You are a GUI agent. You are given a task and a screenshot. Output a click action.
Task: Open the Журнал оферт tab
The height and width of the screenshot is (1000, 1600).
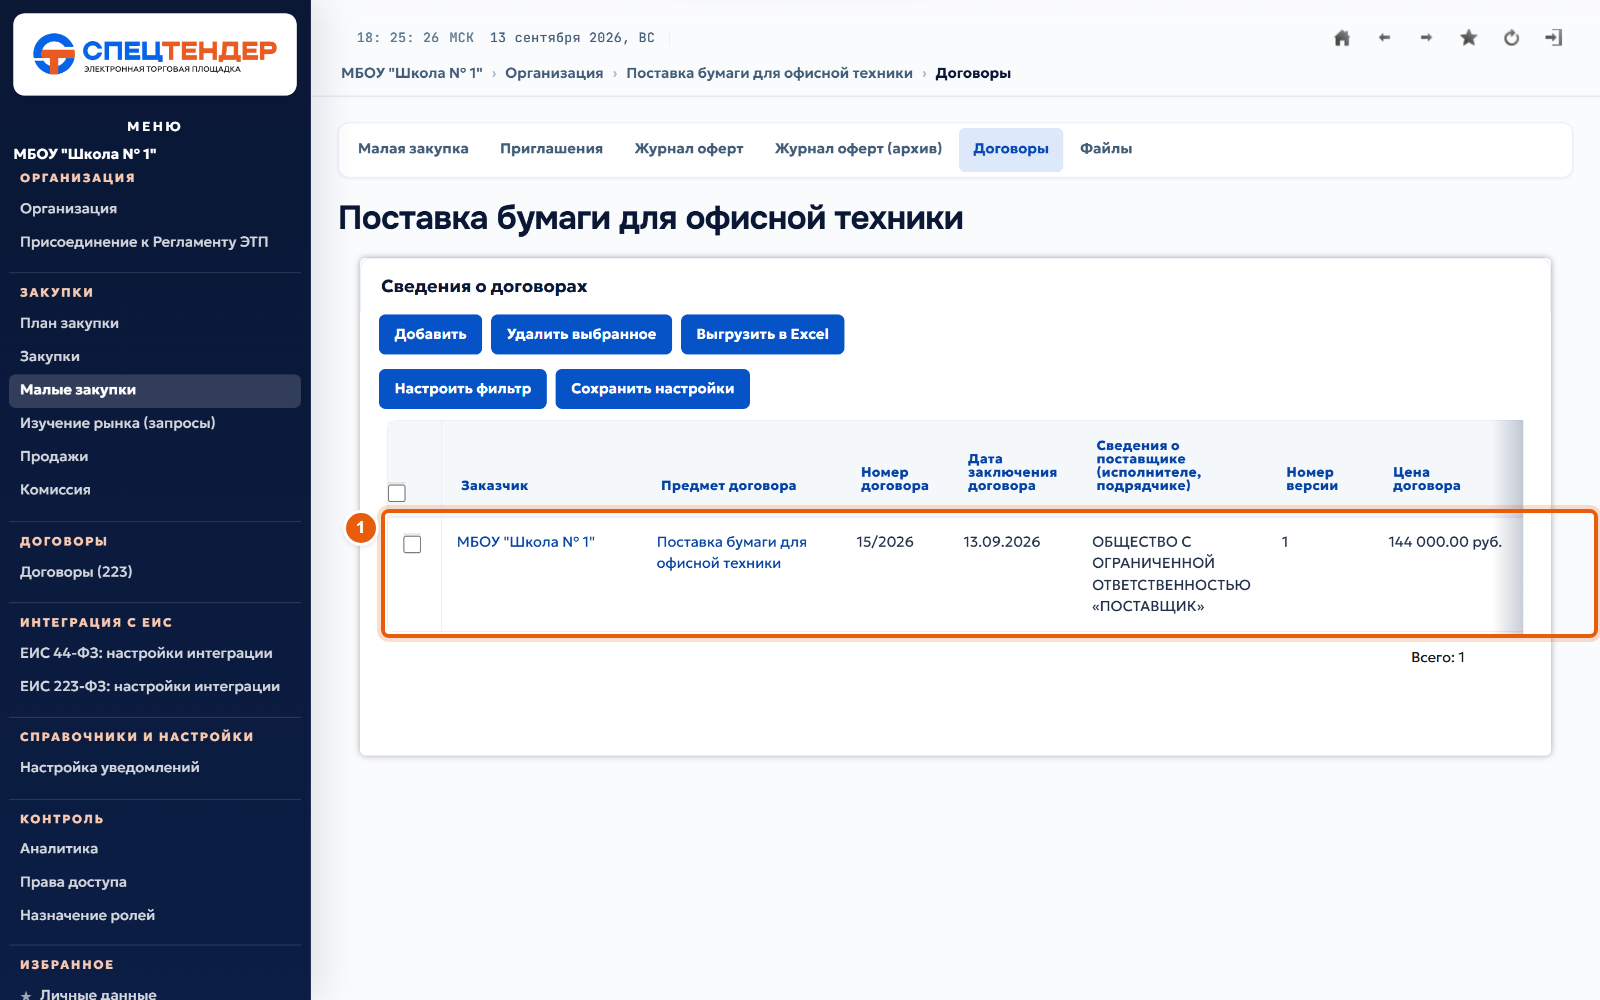689,149
